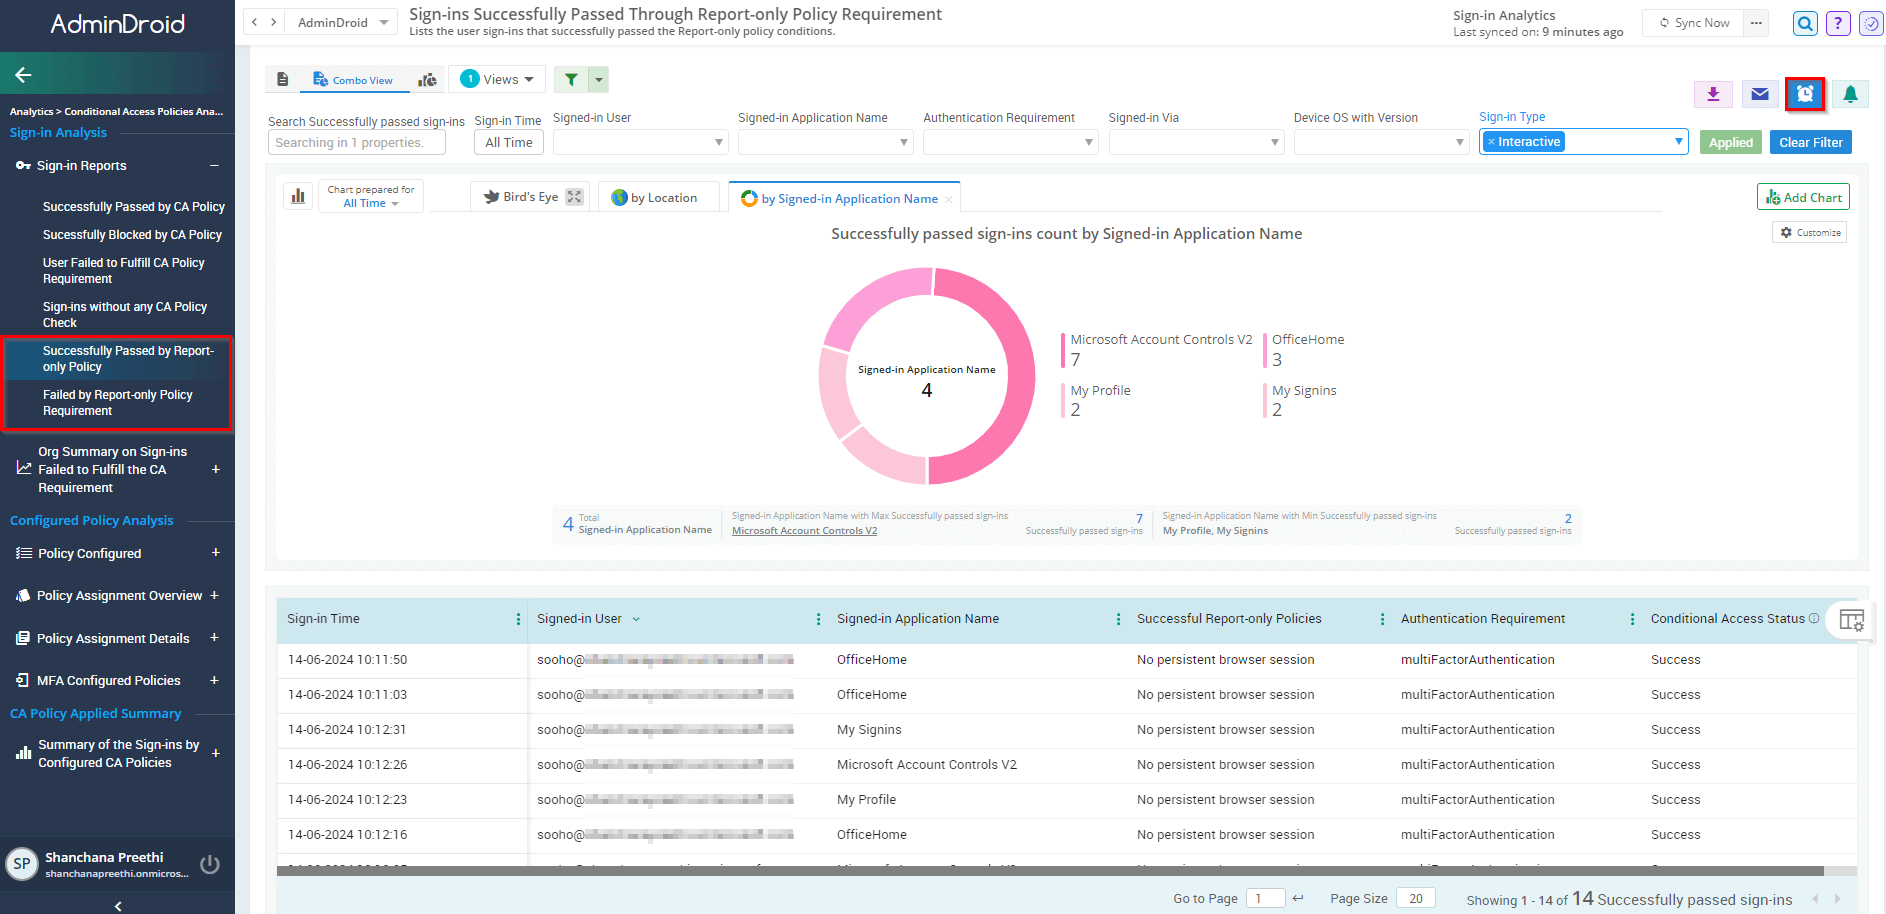This screenshot has height=914, width=1886.
Task: Click the Search Successfully passed sign-ins field
Action: pos(367,143)
